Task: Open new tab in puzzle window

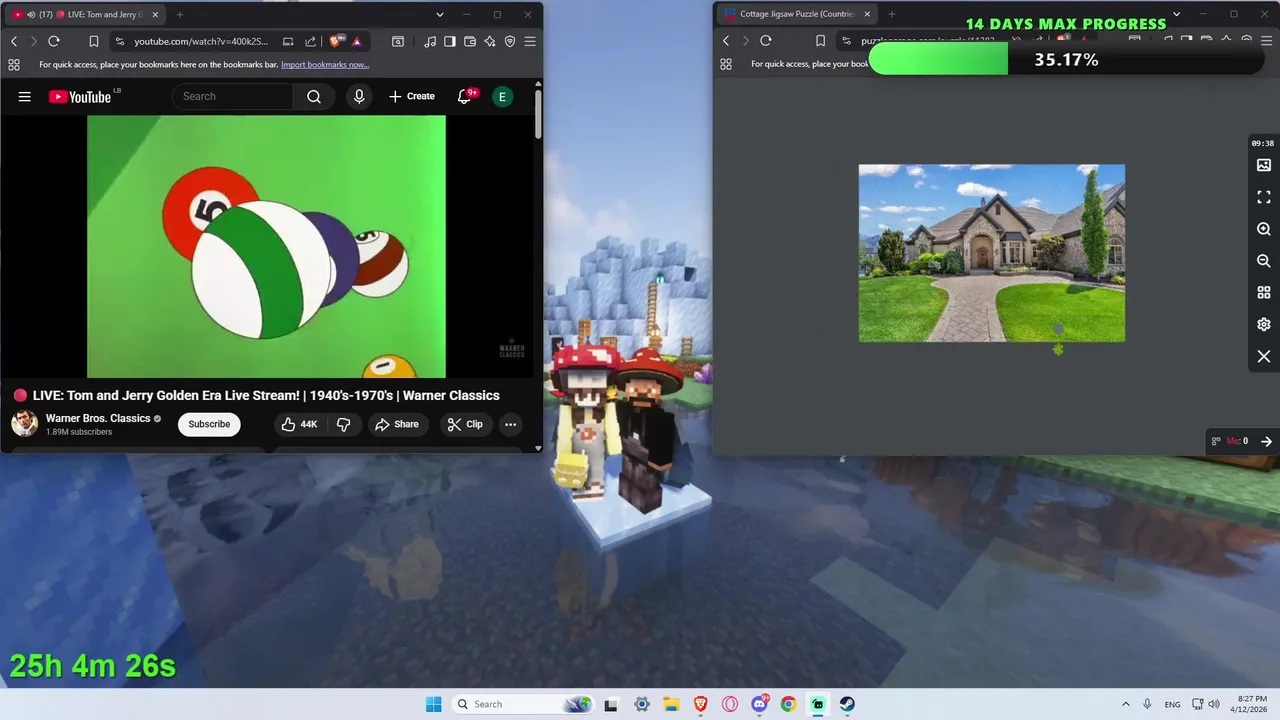Action: pyautogui.click(x=891, y=14)
